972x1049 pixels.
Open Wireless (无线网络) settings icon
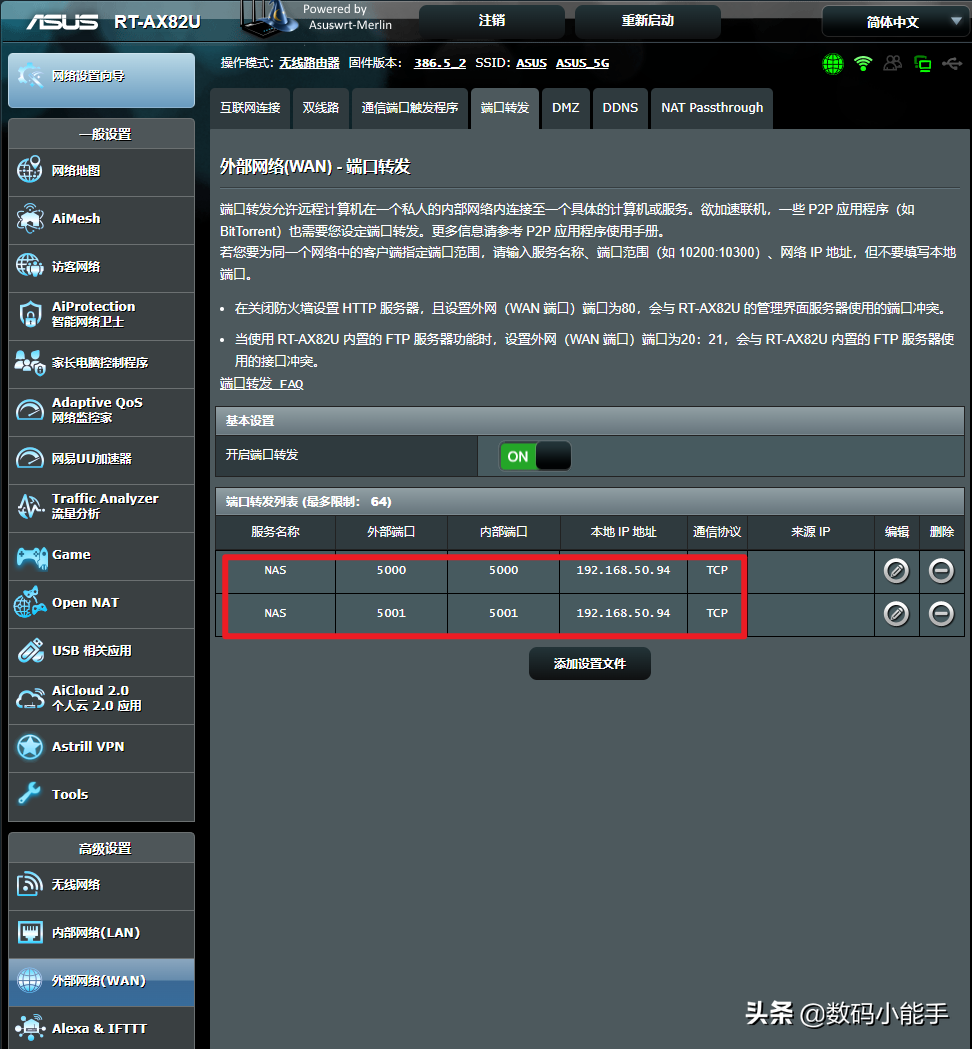pyautogui.click(x=30, y=884)
